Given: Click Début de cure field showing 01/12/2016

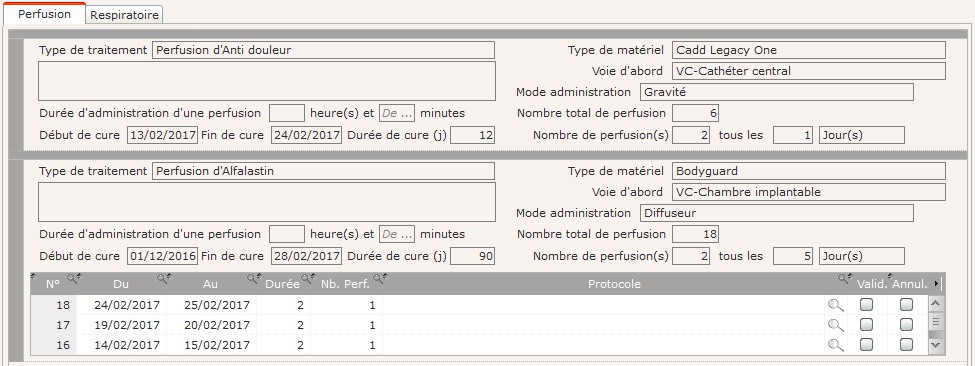Looking at the screenshot, I should click(x=162, y=256).
